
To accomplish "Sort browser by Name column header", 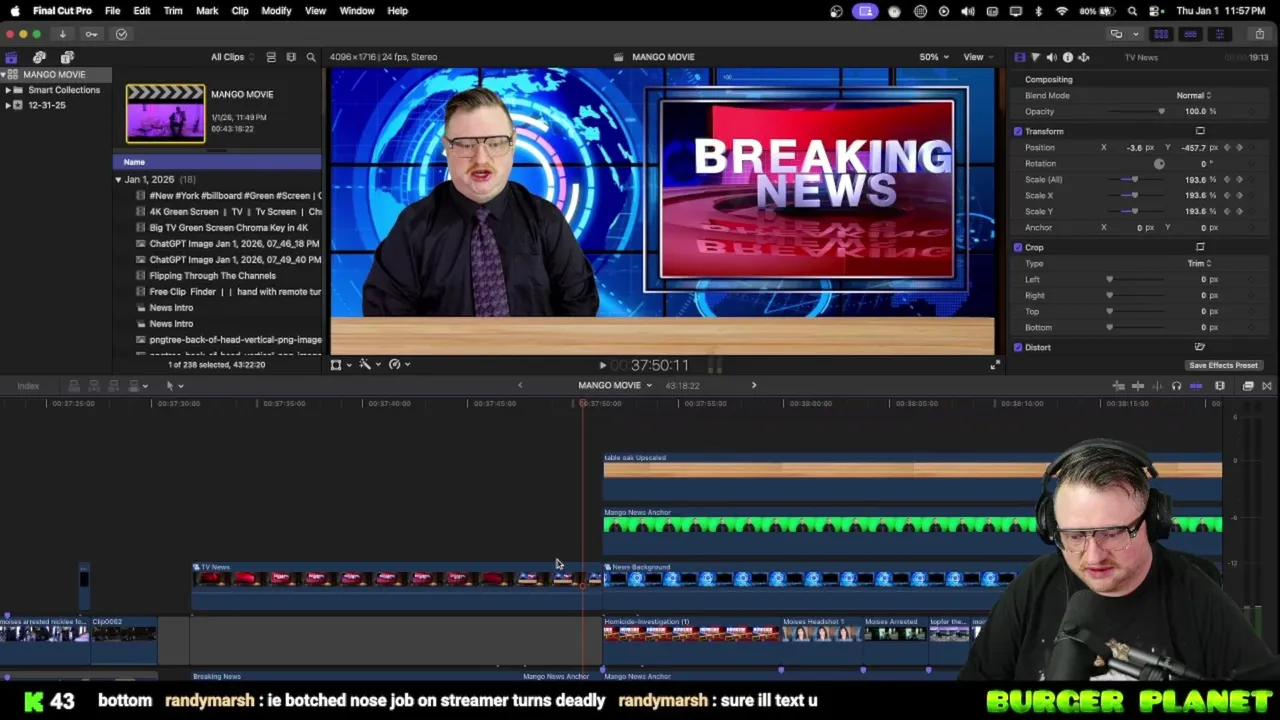I will (x=218, y=162).
